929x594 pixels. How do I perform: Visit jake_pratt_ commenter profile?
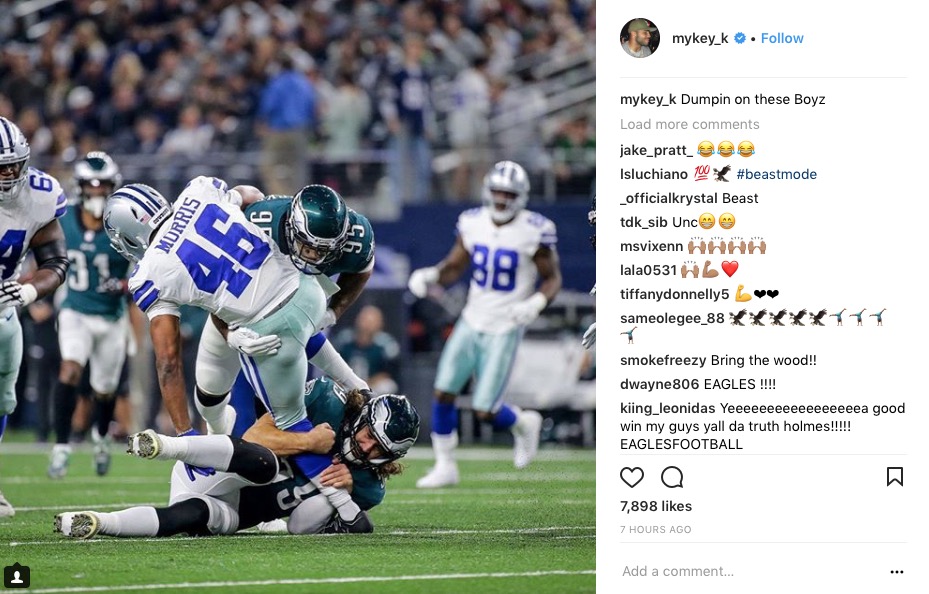pos(656,149)
